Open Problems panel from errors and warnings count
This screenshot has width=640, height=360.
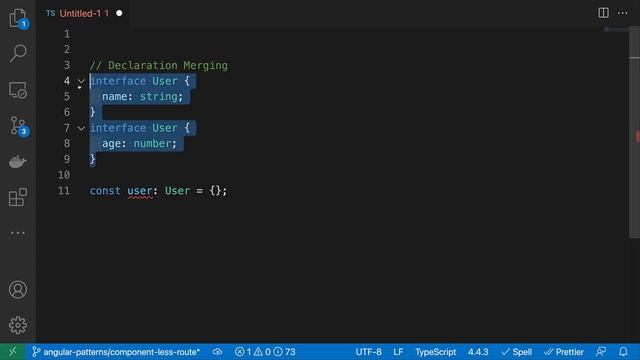265,351
